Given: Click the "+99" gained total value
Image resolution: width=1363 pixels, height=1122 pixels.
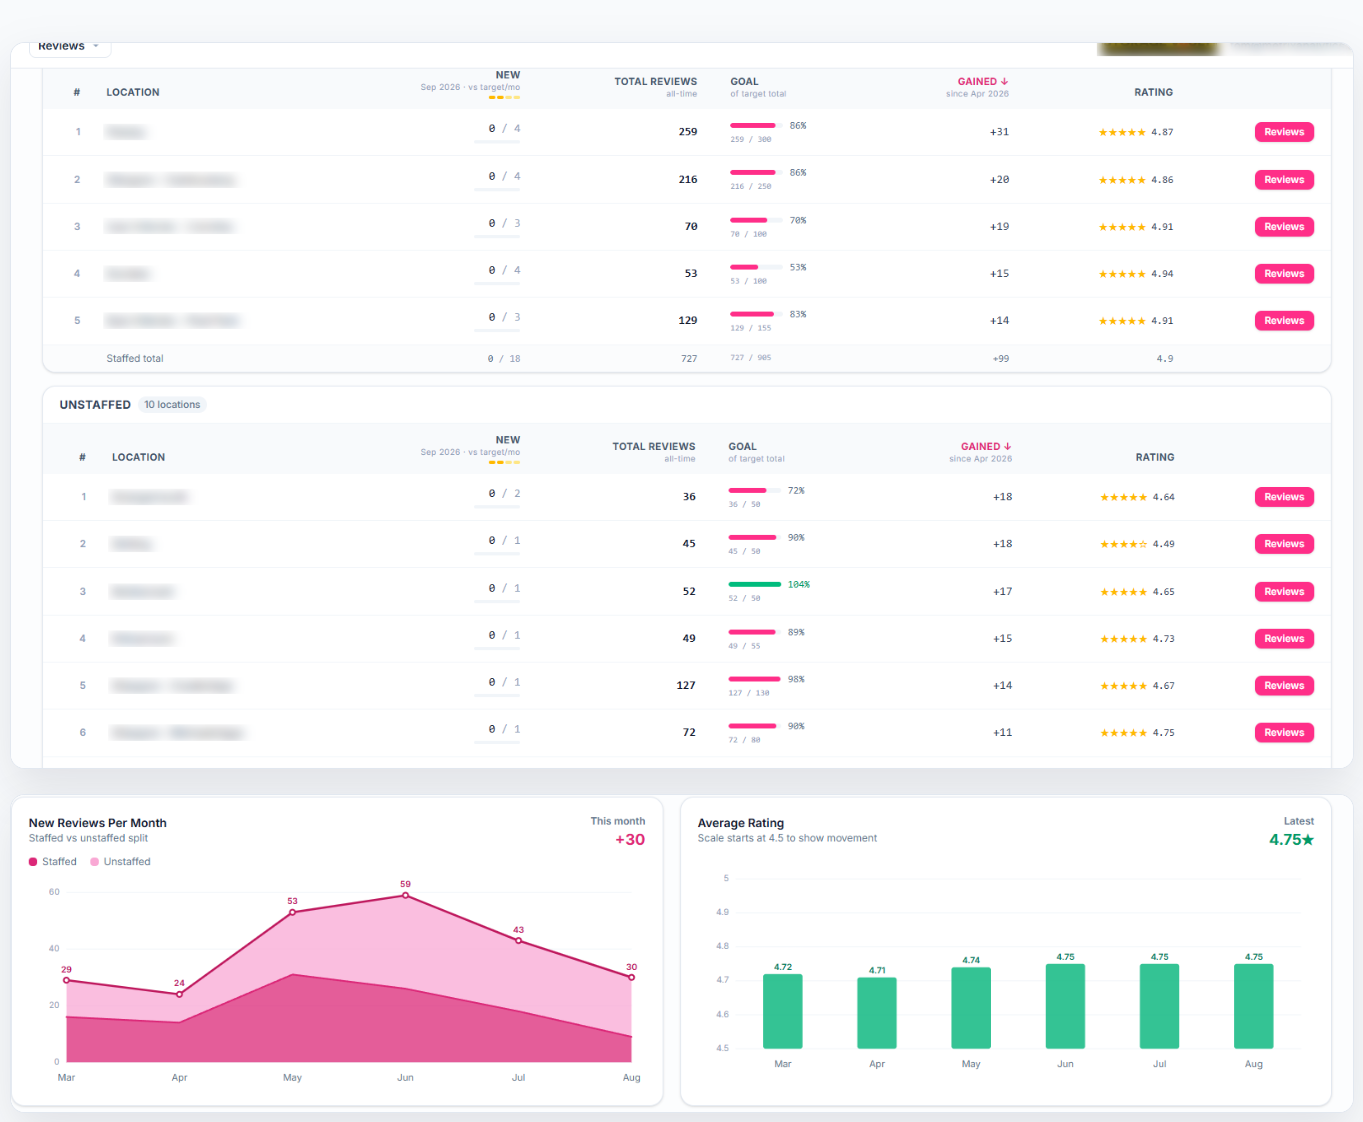Looking at the screenshot, I should pos(1001,358).
